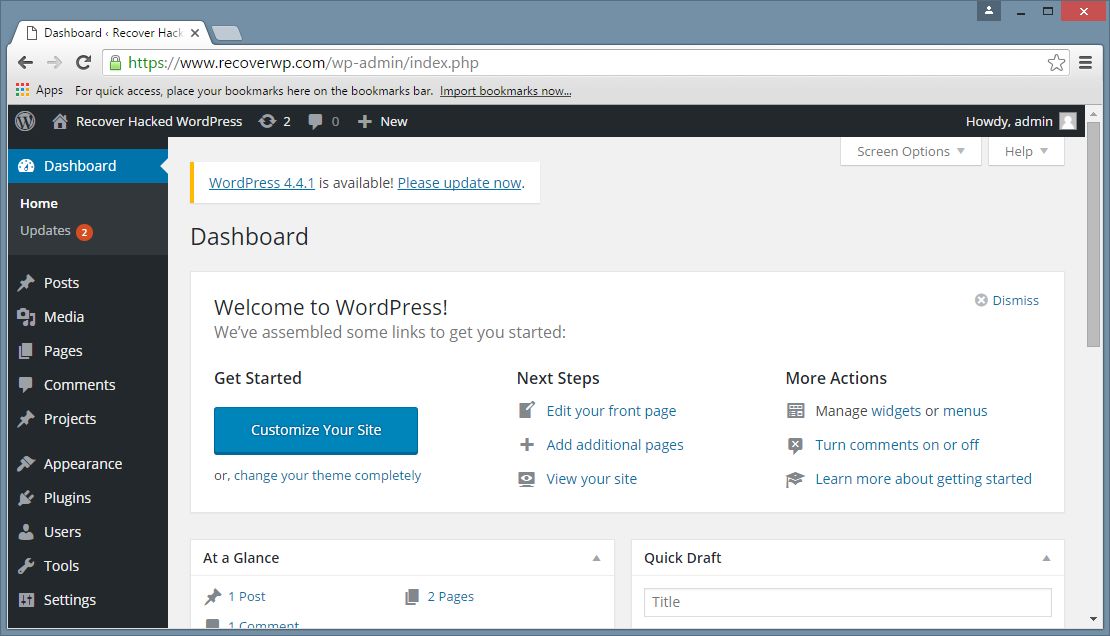This screenshot has height=636, width=1110.
Task: Open a new browser tab
Action: coord(227,33)
